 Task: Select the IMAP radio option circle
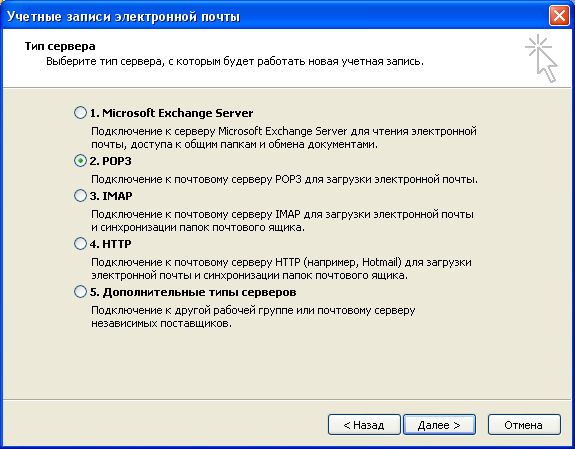pos(80,196)
